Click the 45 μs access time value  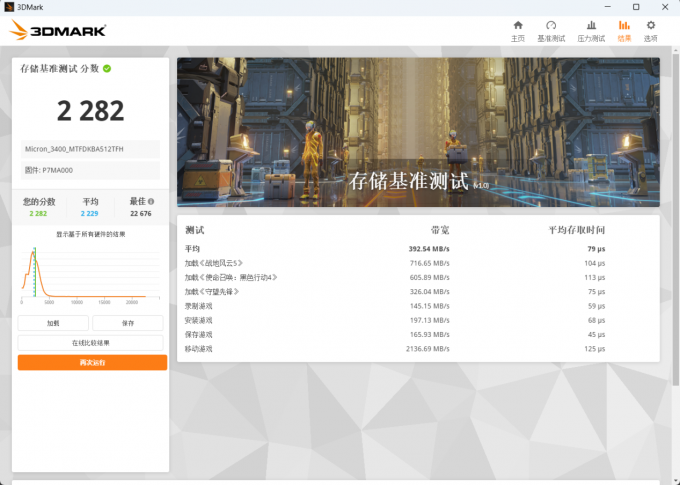click(596, 335)
